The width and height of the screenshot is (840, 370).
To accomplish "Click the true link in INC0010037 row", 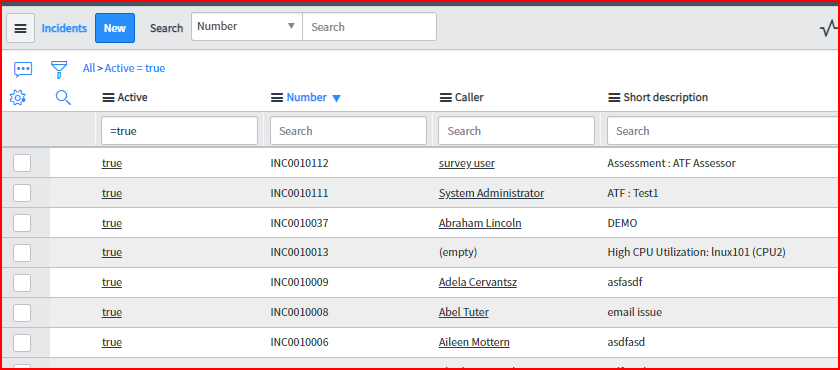I will click(x=111, y=223).
